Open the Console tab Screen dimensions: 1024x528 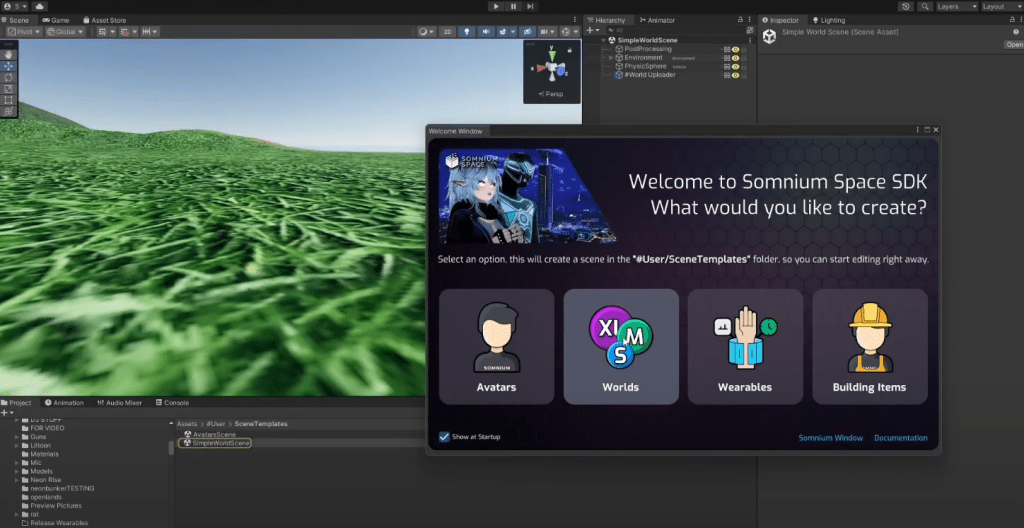[x=170, y=403]
